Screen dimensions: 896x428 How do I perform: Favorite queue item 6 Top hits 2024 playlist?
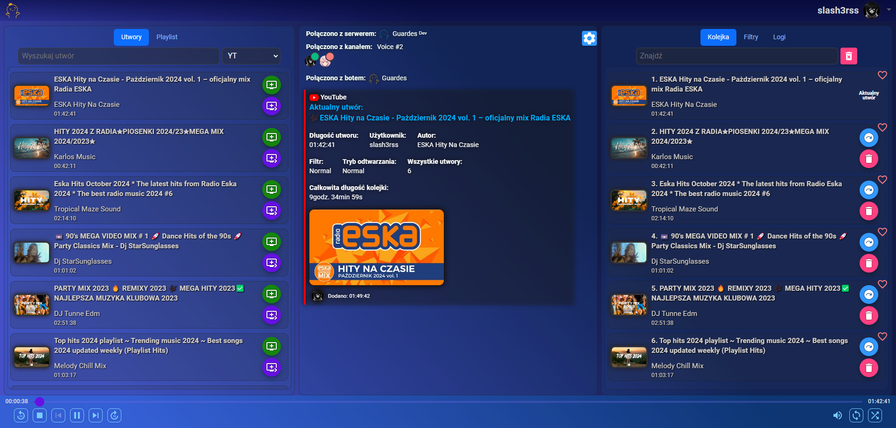point(882,337)
